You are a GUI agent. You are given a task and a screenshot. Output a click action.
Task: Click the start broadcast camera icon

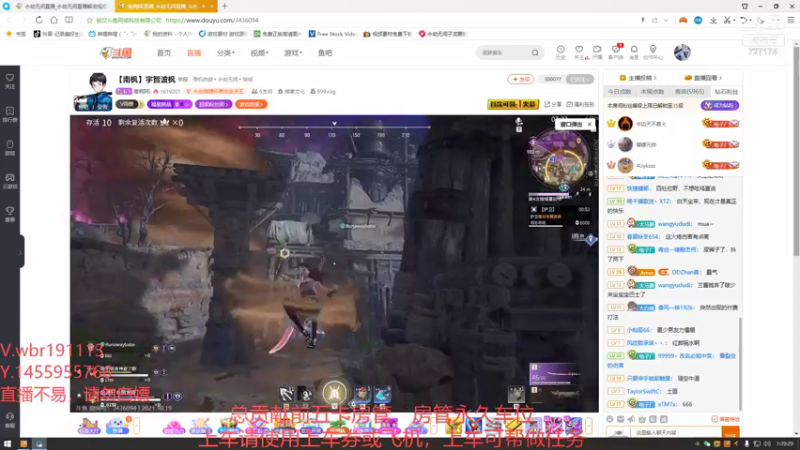(x=597, y=51)
